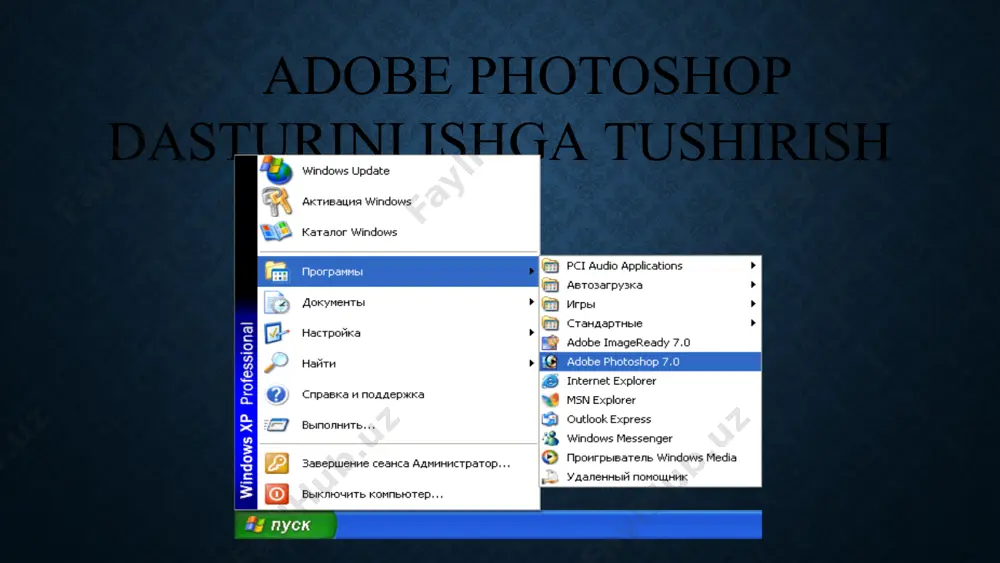
Task: Click the Adobe Photoshop 7.0 icon
Action: (x=550, y=362)
